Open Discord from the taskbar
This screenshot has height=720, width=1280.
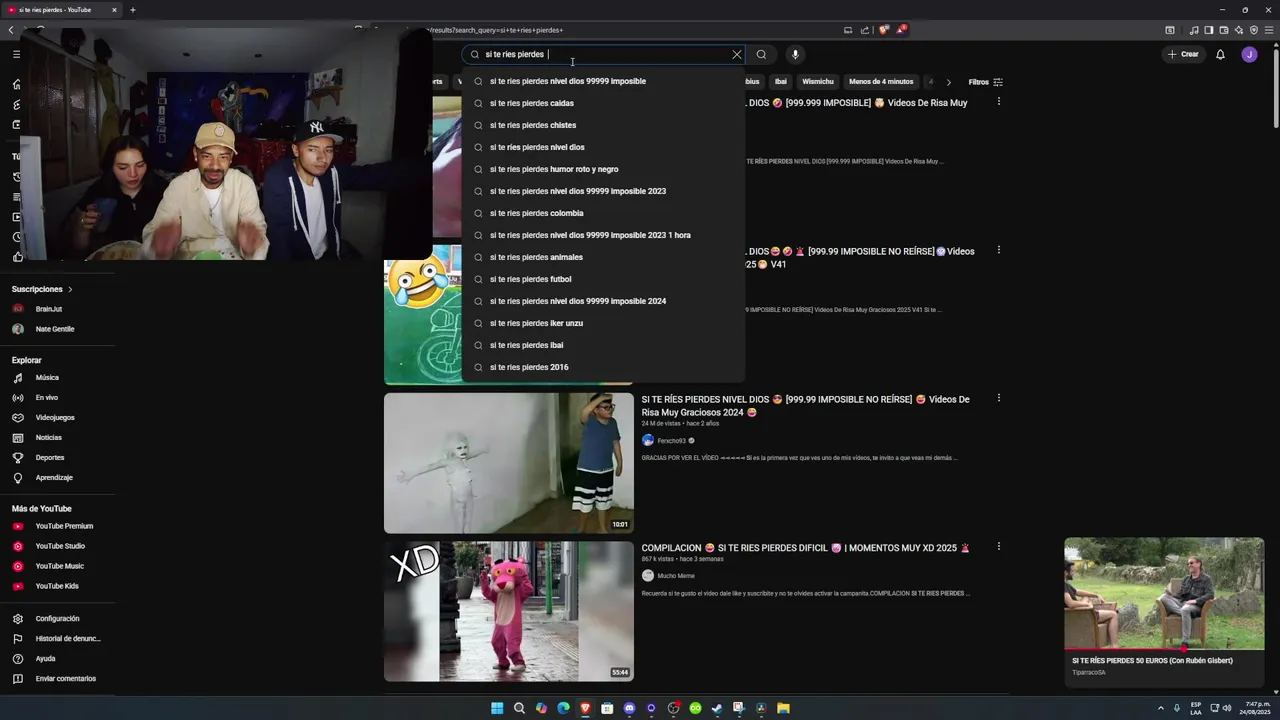coord(629,708)
